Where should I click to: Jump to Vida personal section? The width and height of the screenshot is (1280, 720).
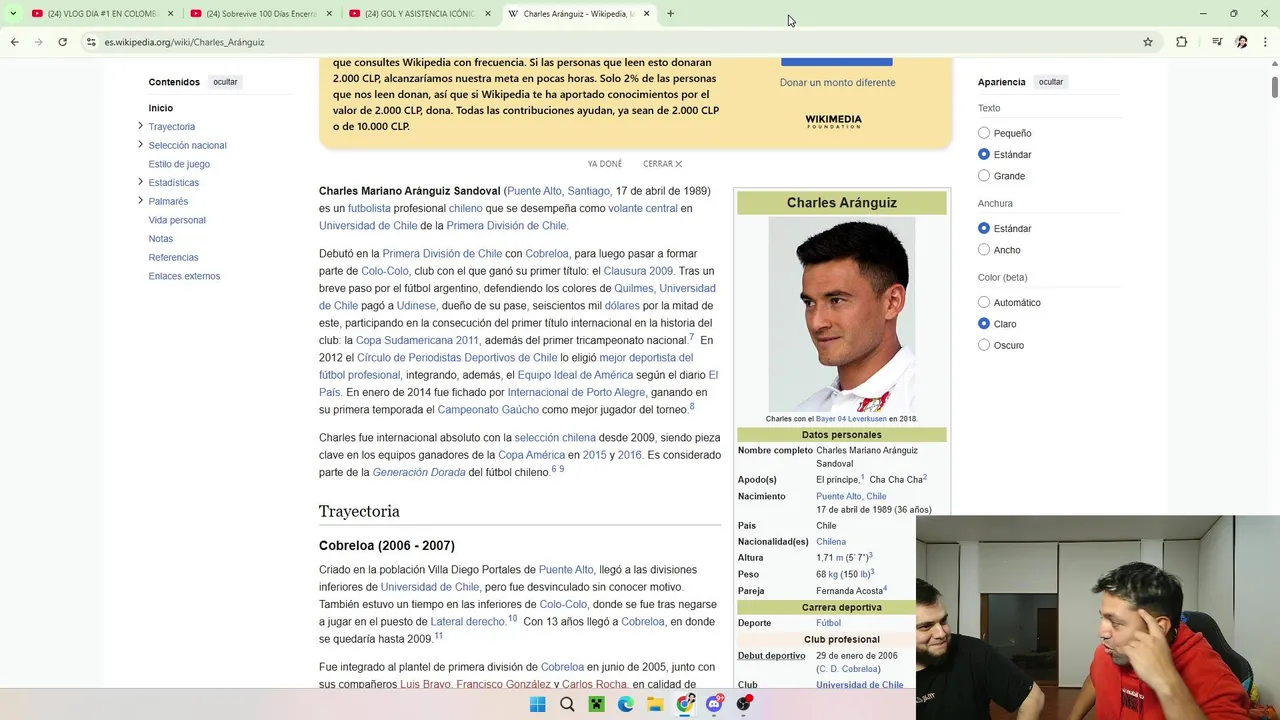(x=177, y=220)
